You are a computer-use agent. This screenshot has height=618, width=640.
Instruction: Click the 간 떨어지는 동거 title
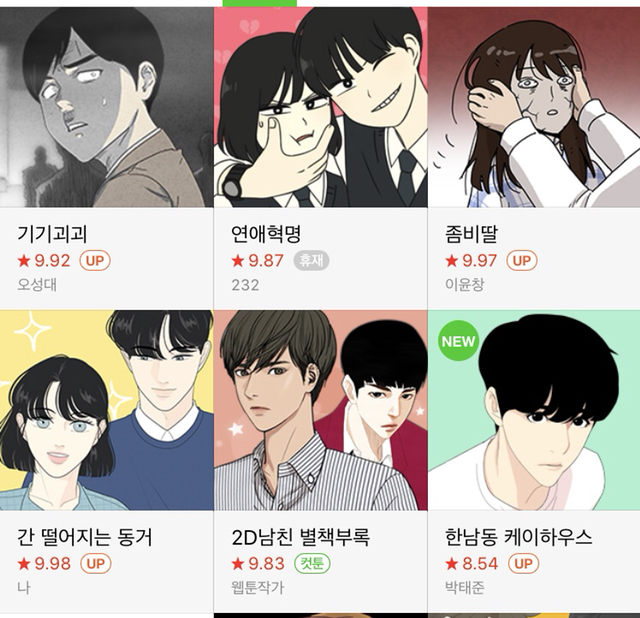click(85, 537)
